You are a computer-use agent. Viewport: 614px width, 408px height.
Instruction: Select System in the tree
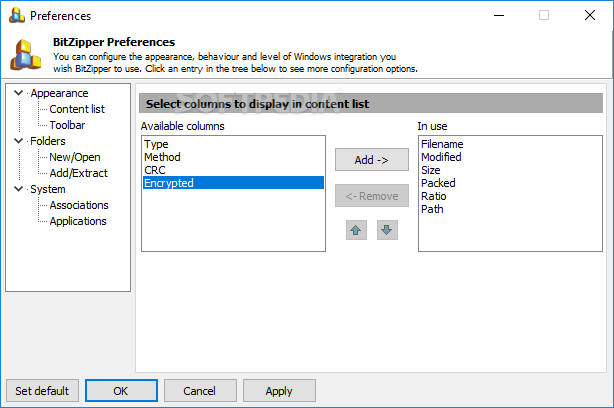coord(48,189)
